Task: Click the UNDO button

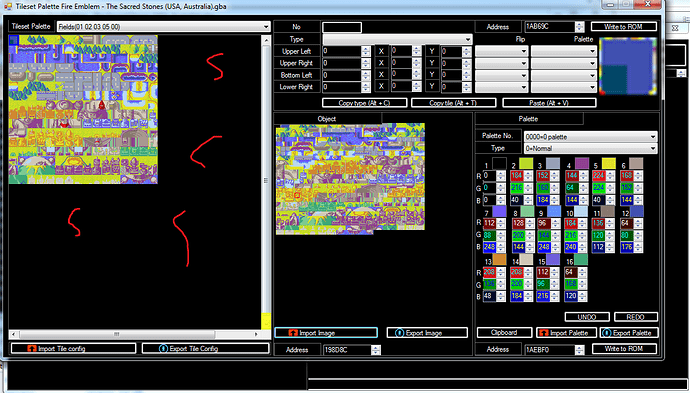Action: [x=587, y=317]
